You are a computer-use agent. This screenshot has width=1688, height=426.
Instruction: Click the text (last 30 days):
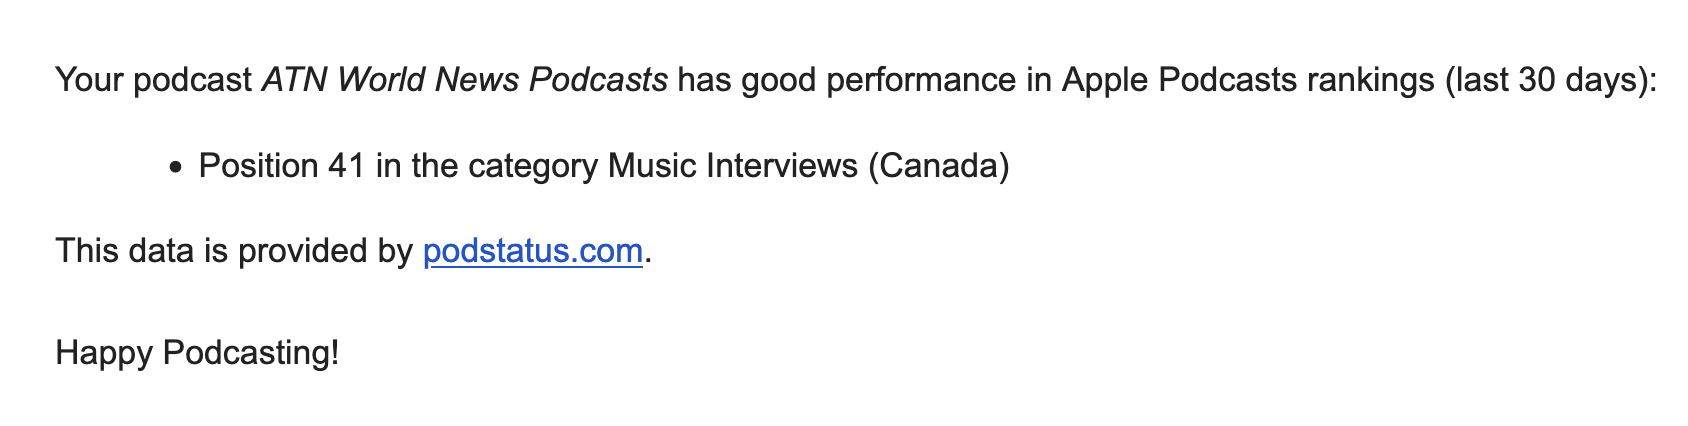[x=1551, y=80]
